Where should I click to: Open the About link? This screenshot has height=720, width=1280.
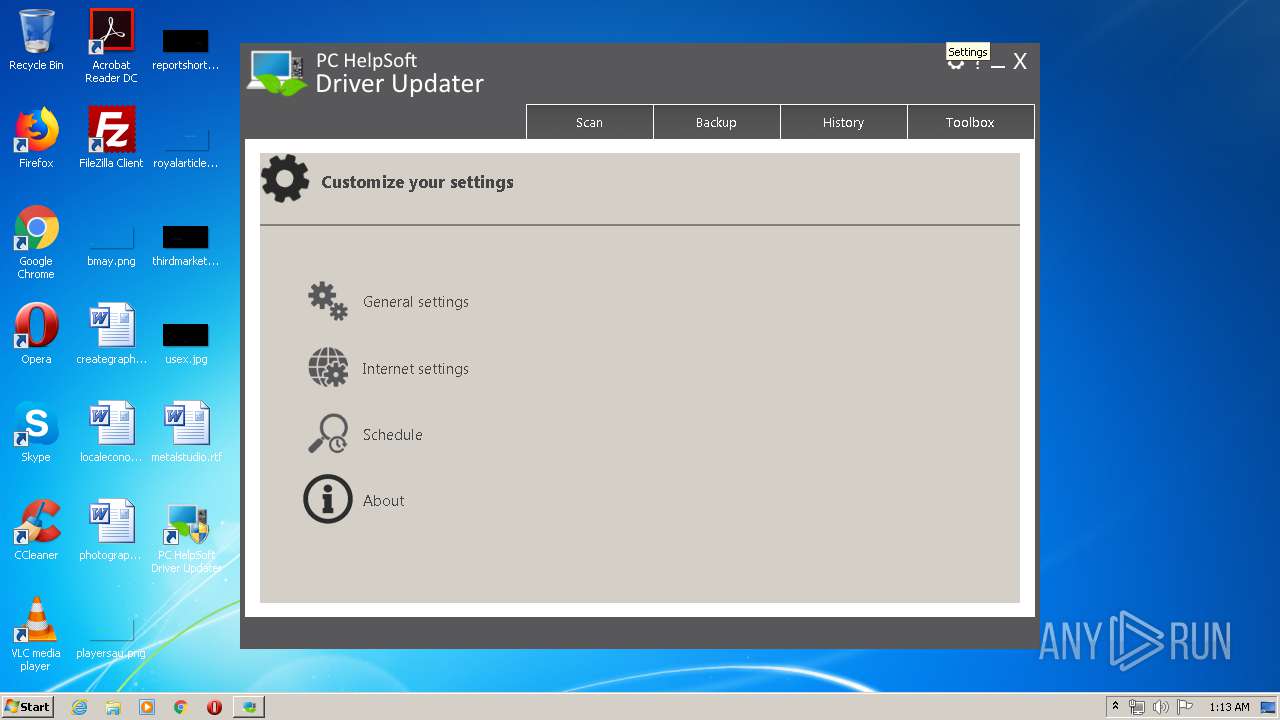tap(384, 501)
